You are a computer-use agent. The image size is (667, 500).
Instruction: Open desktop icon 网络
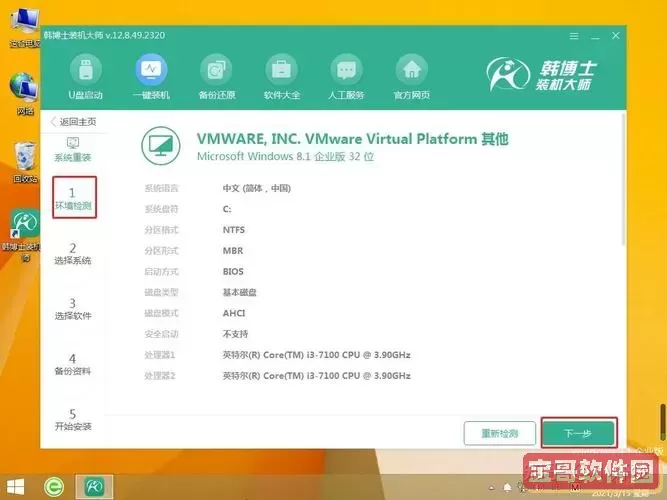25,94
